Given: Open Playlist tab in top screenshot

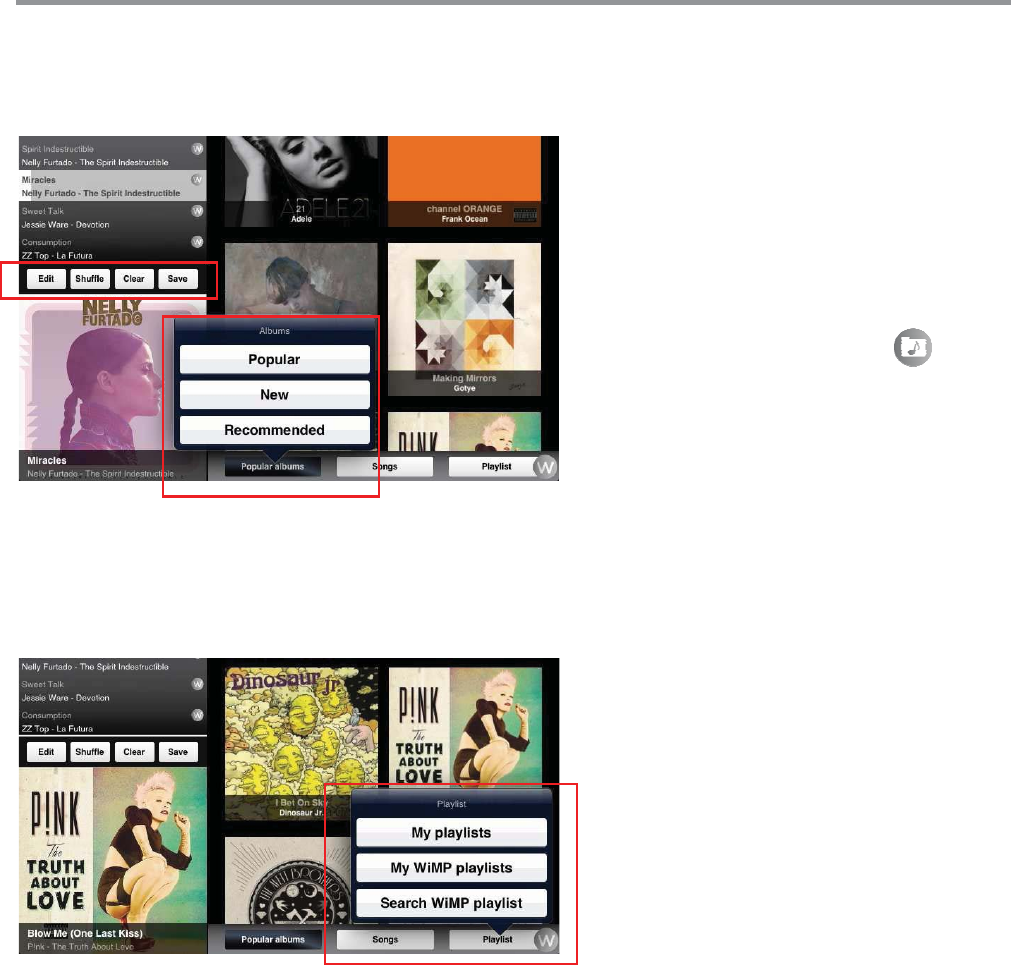Looking at the screenshot, I should [495, 467].
